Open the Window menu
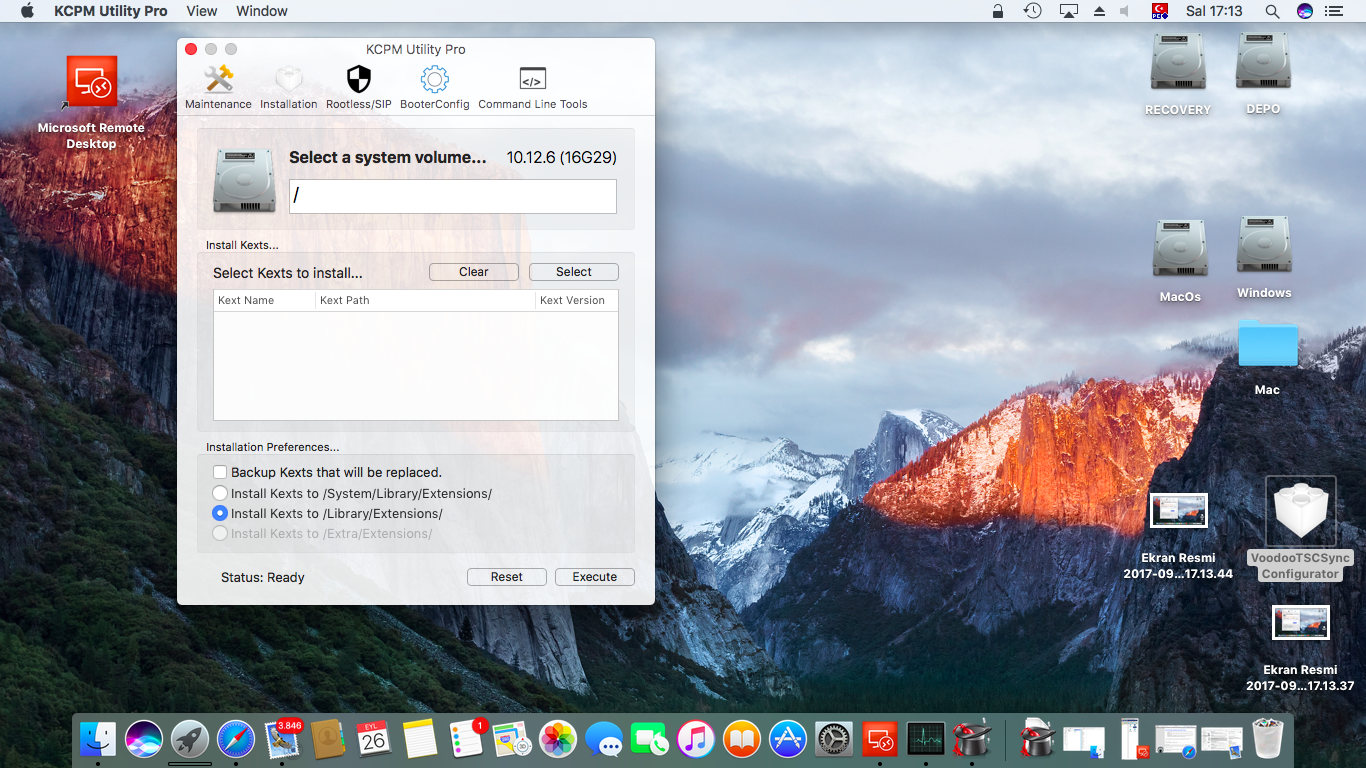 [261, 11]
